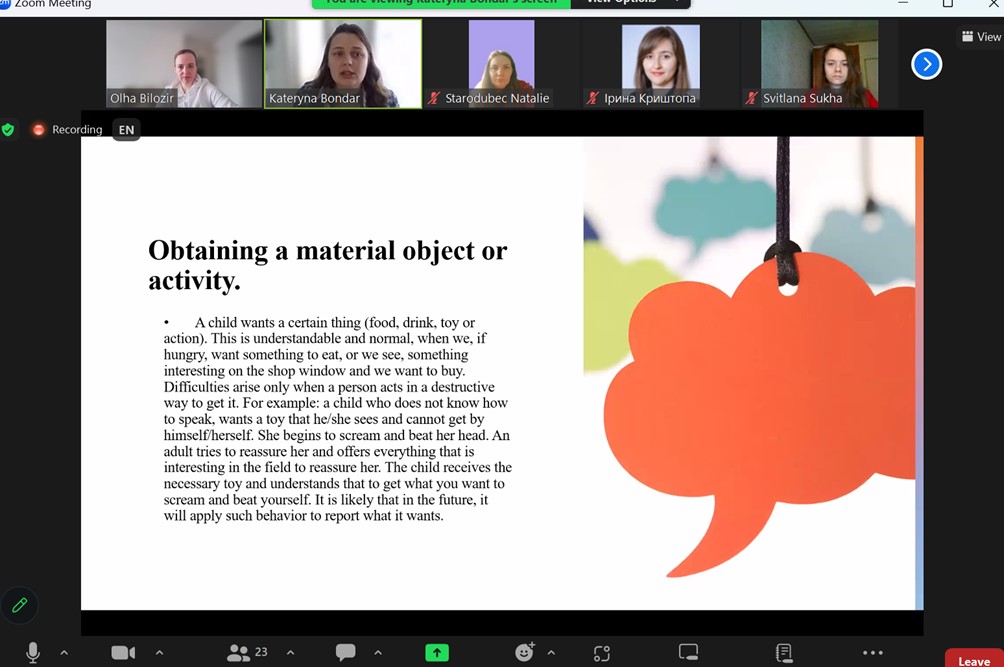The image size is (1004, 667).
Task: Expand video options arrow beside camera
Action: pos(159,653)
